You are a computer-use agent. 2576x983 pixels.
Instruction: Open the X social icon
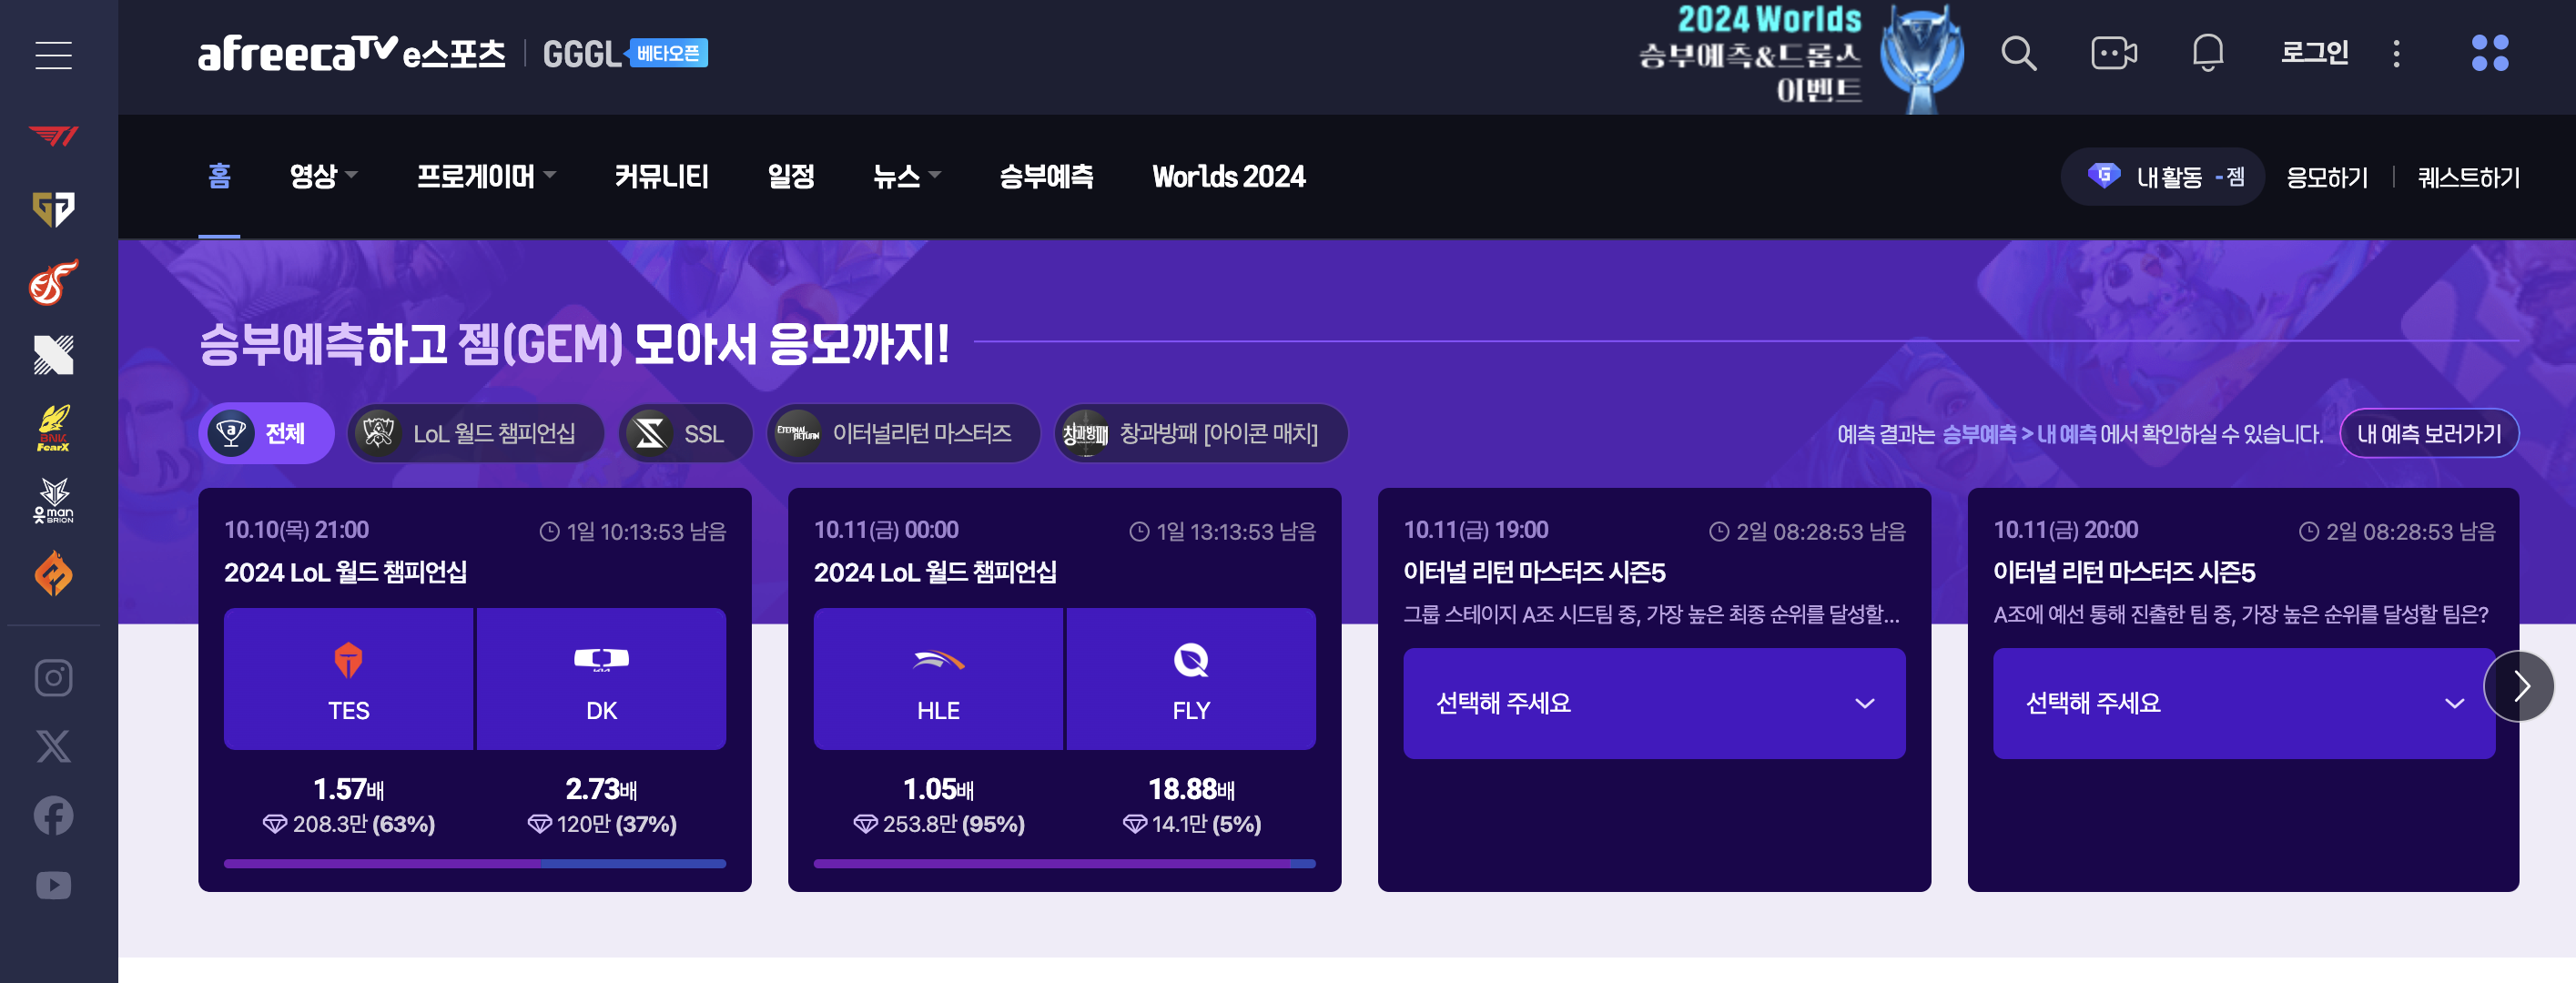coord(53,746)
